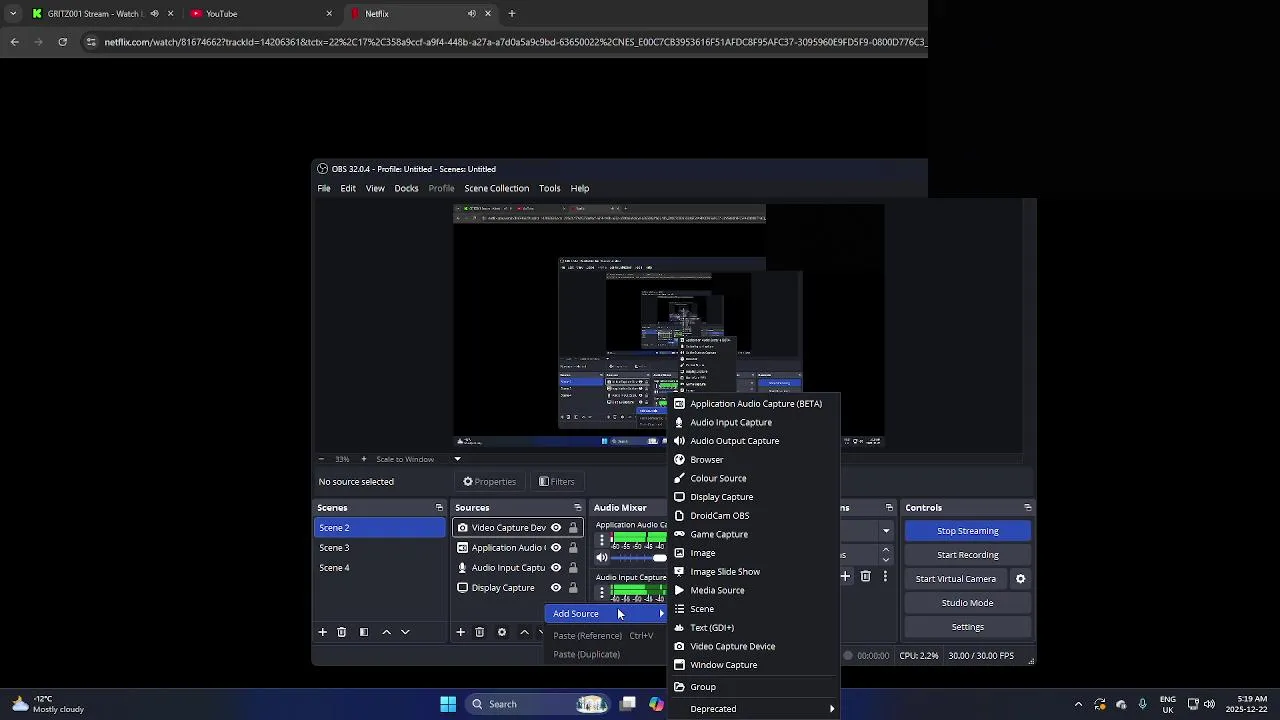Viewport: 1280px width, 720px height.
Task: Move source up with Sources up arrow
Action: [x=524, y=632]
